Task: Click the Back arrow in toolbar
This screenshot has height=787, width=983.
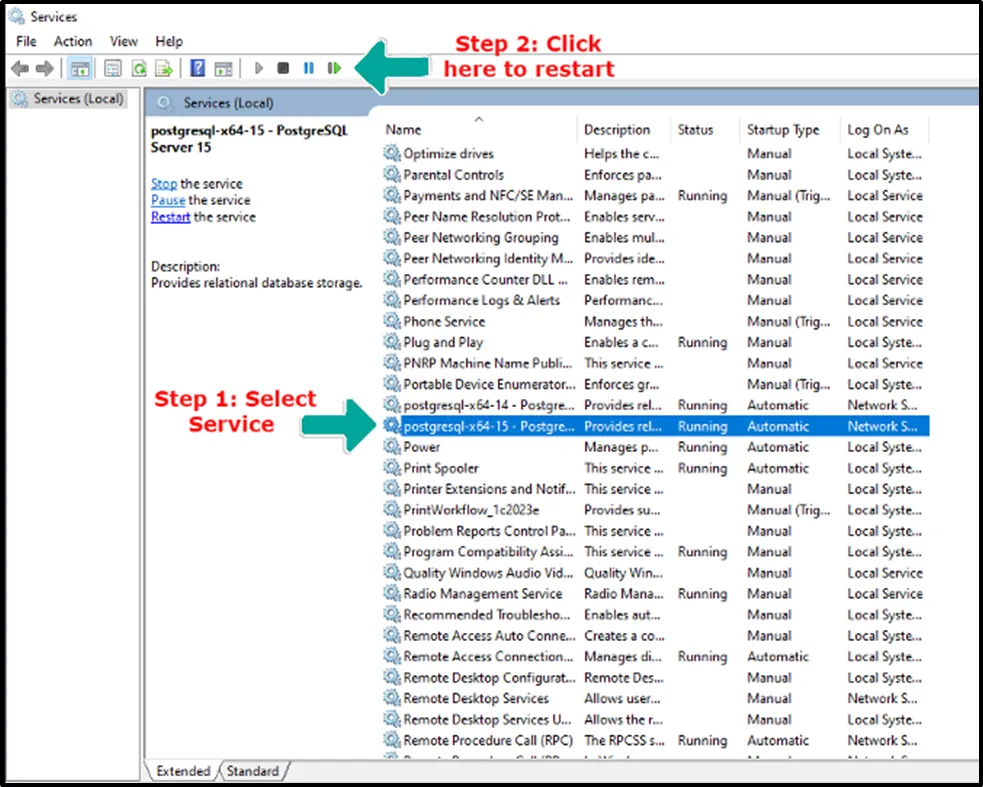Action: [x=19, y=68]
